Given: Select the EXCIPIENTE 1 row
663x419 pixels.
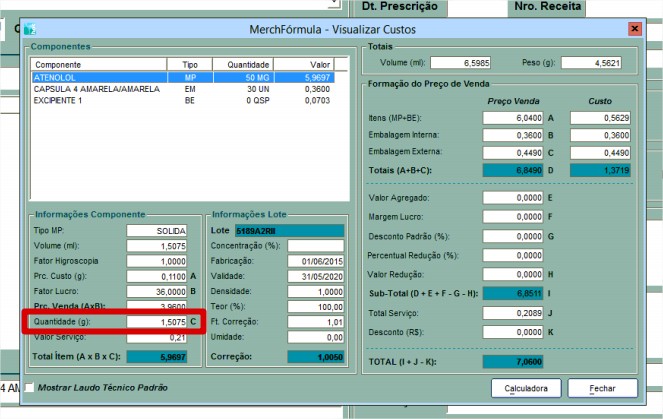Looking at the screenshot, I should 184,100.
